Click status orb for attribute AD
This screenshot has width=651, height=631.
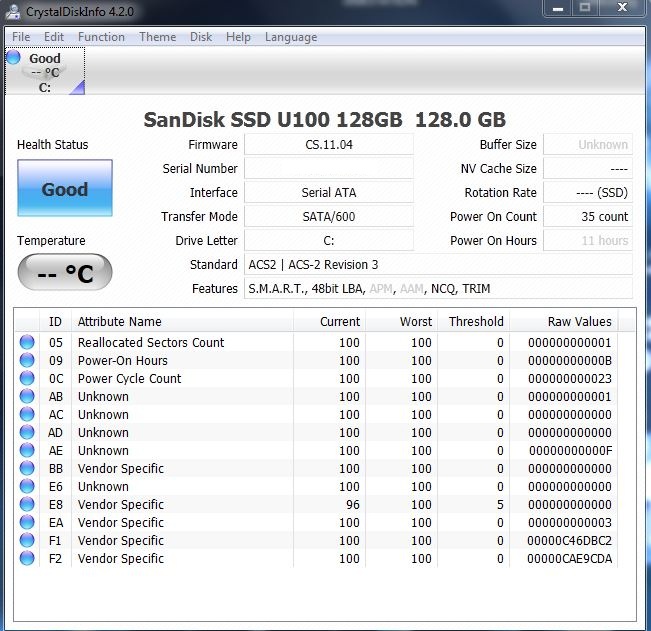pos(27,432)
